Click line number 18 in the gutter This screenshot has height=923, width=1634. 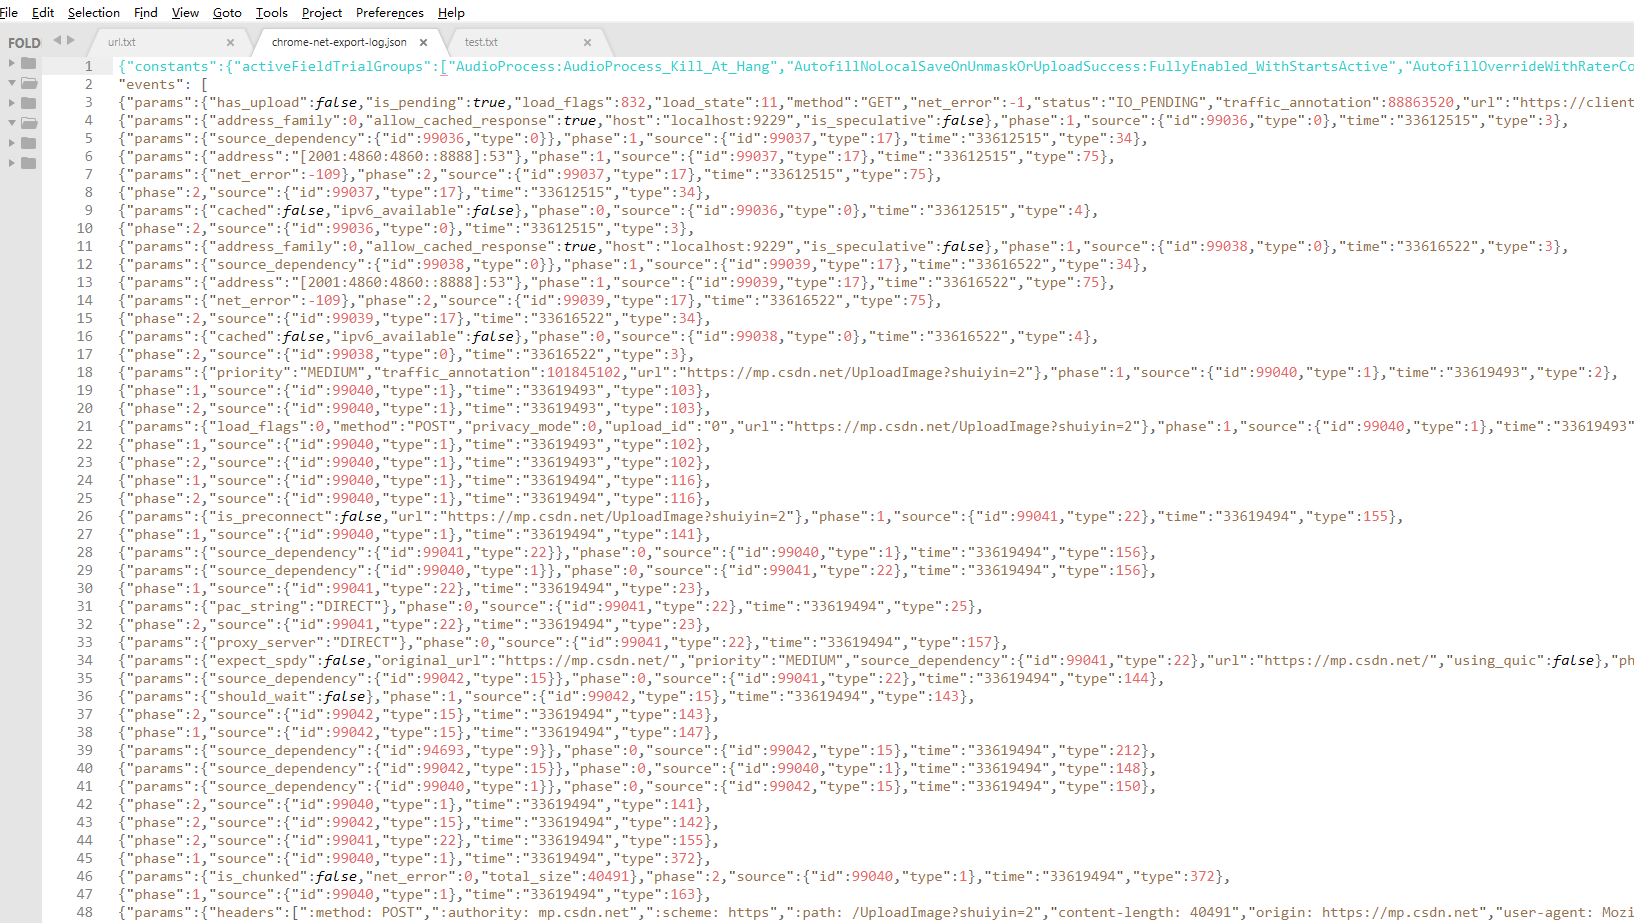(84, 372)
